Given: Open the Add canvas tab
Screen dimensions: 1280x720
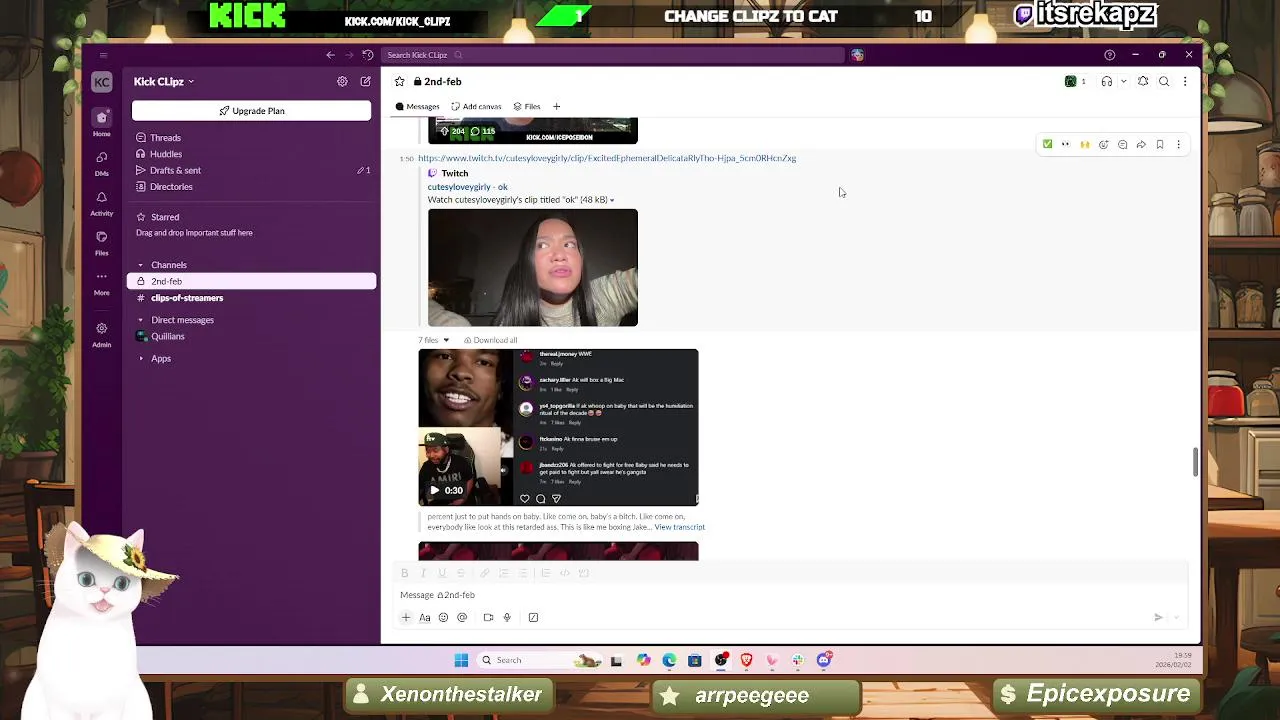Looking at the screenshot, I should pyautogui.click(x=476, y=106).
